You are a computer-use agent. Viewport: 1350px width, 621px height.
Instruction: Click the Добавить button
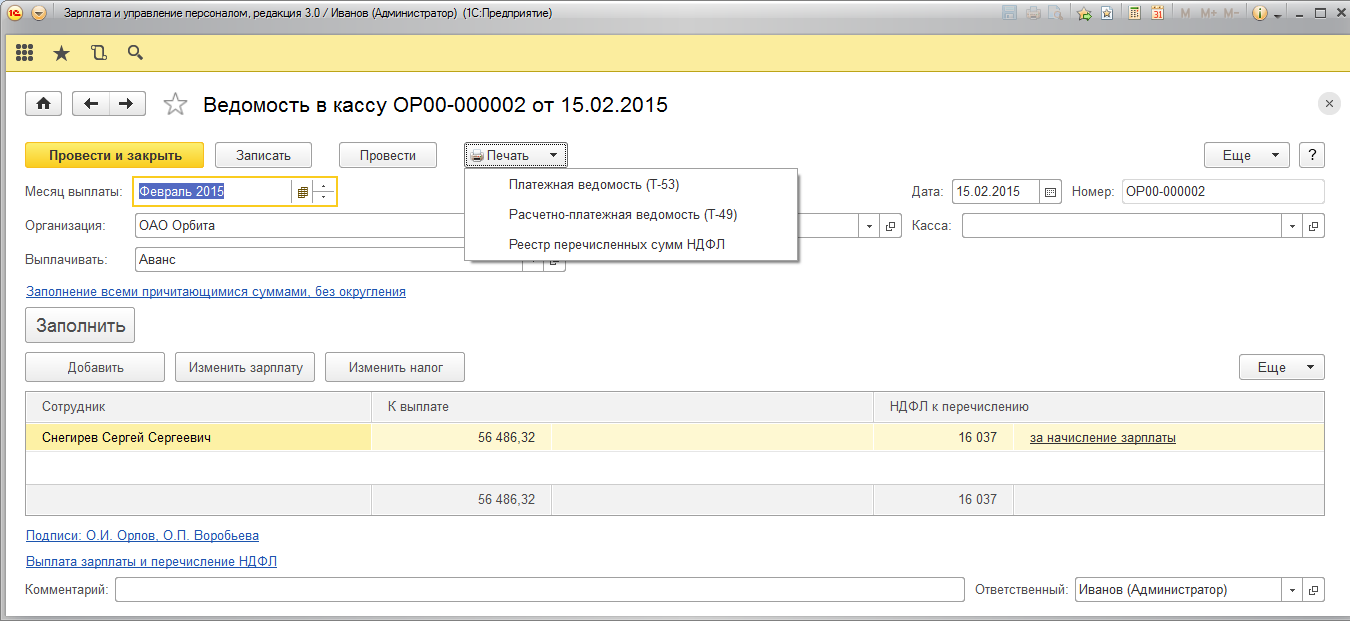(x=95, y=367)
